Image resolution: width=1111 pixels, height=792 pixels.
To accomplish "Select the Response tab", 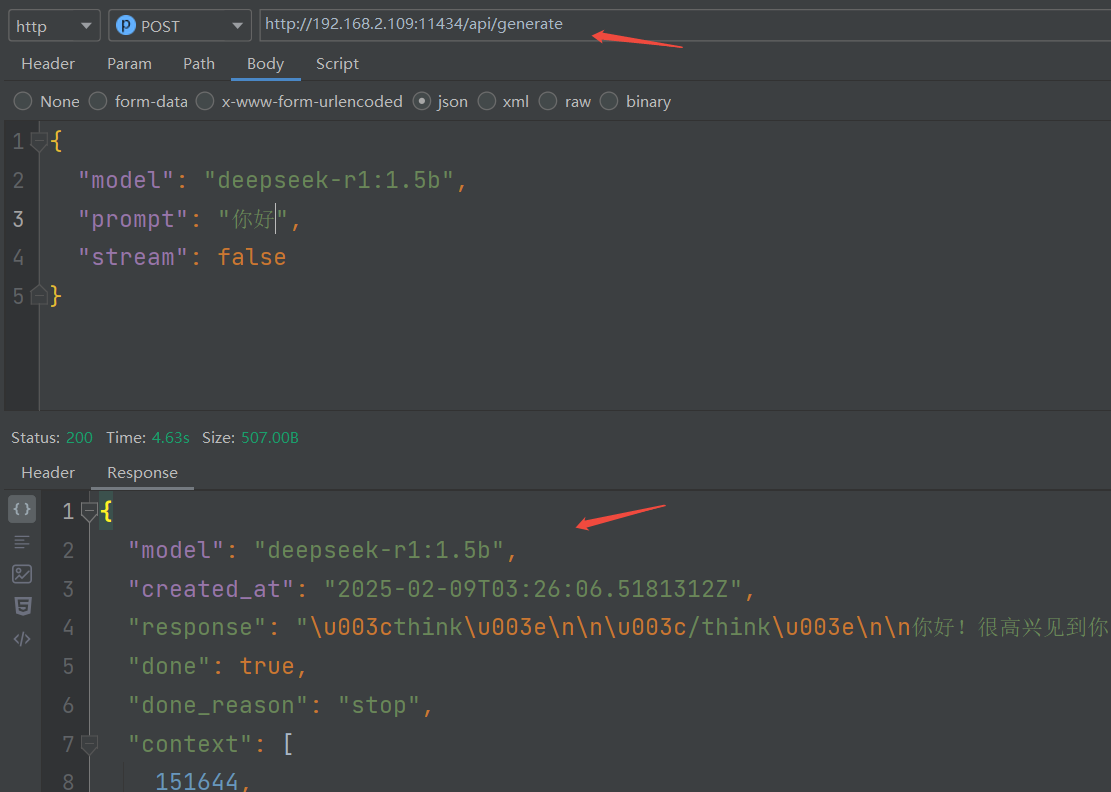I will (x=142, y=473).
